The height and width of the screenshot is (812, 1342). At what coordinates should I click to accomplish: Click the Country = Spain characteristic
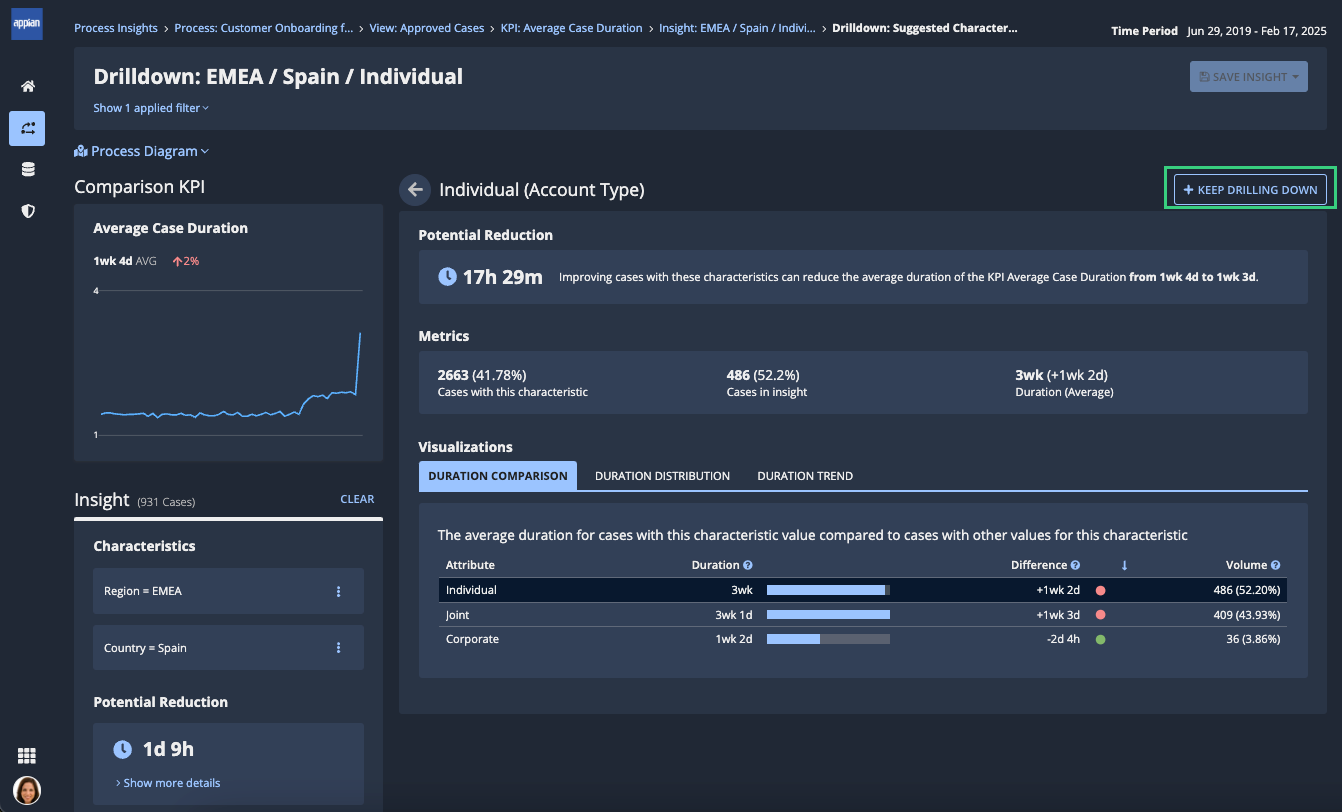pos(228,648)
